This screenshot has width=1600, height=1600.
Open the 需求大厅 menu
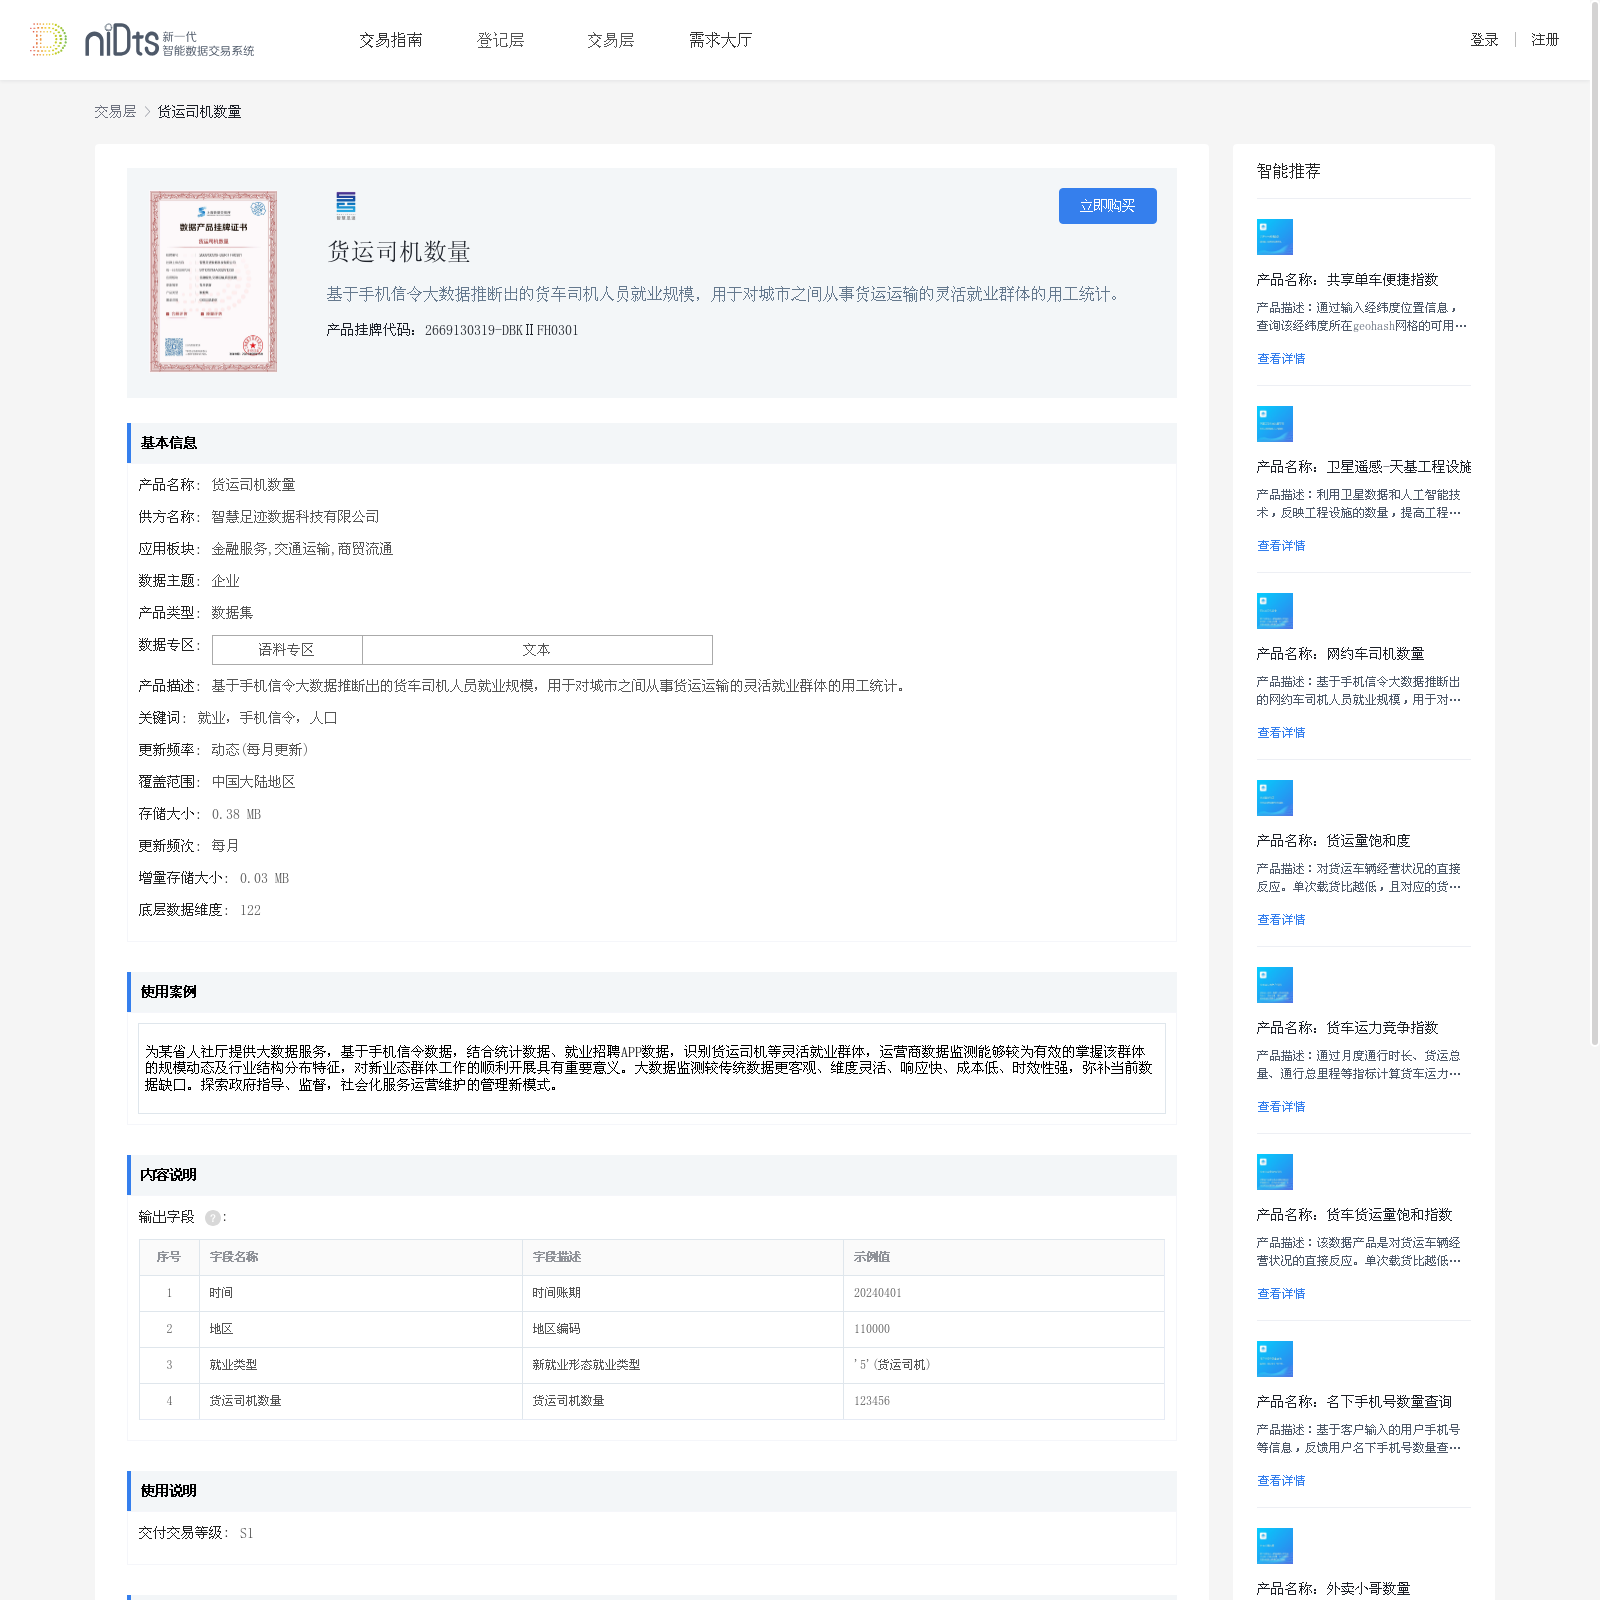[x=720, y=40]
